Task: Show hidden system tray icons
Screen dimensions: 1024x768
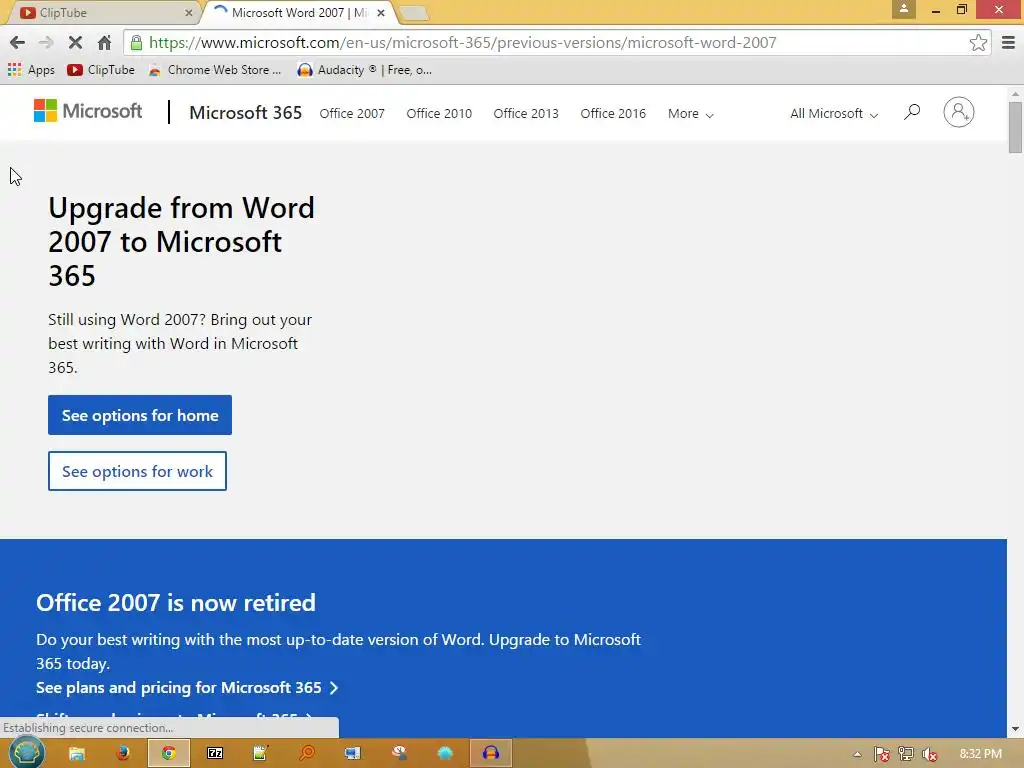Action: pyautogui.click(x=857, y=754)
